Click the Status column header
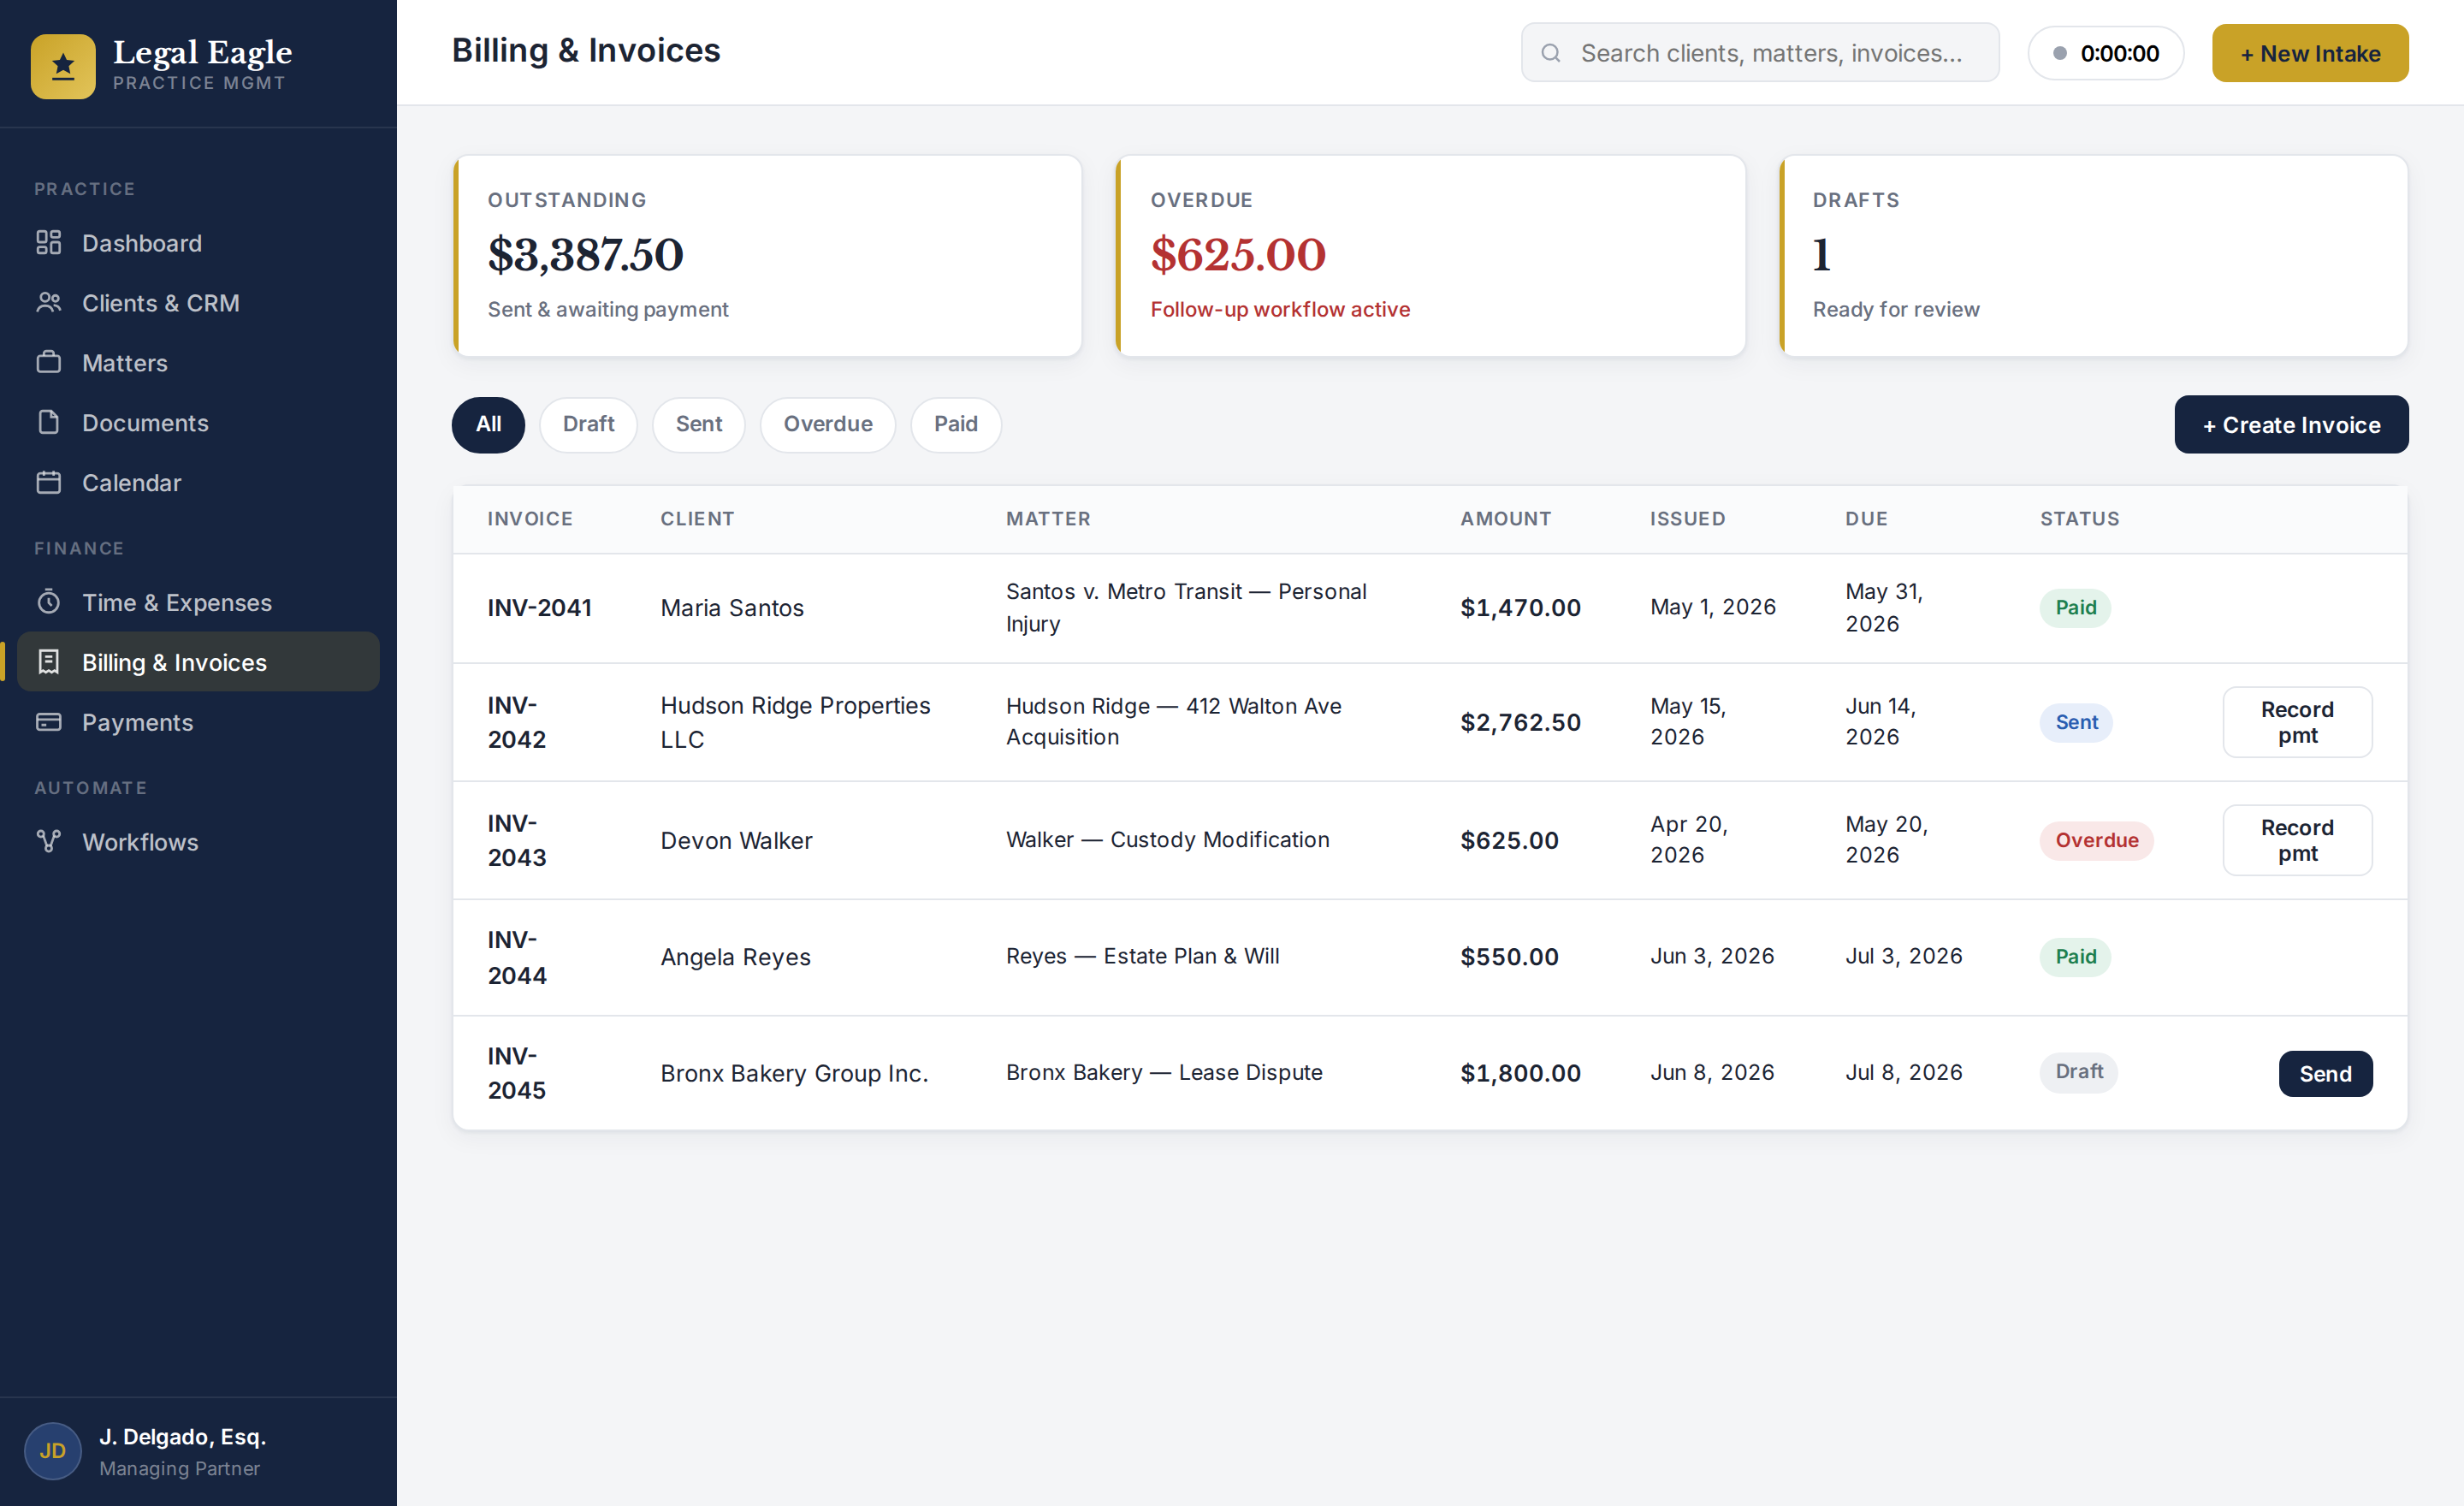This screenshot has height=1506, width=2464. (2080, 518)
